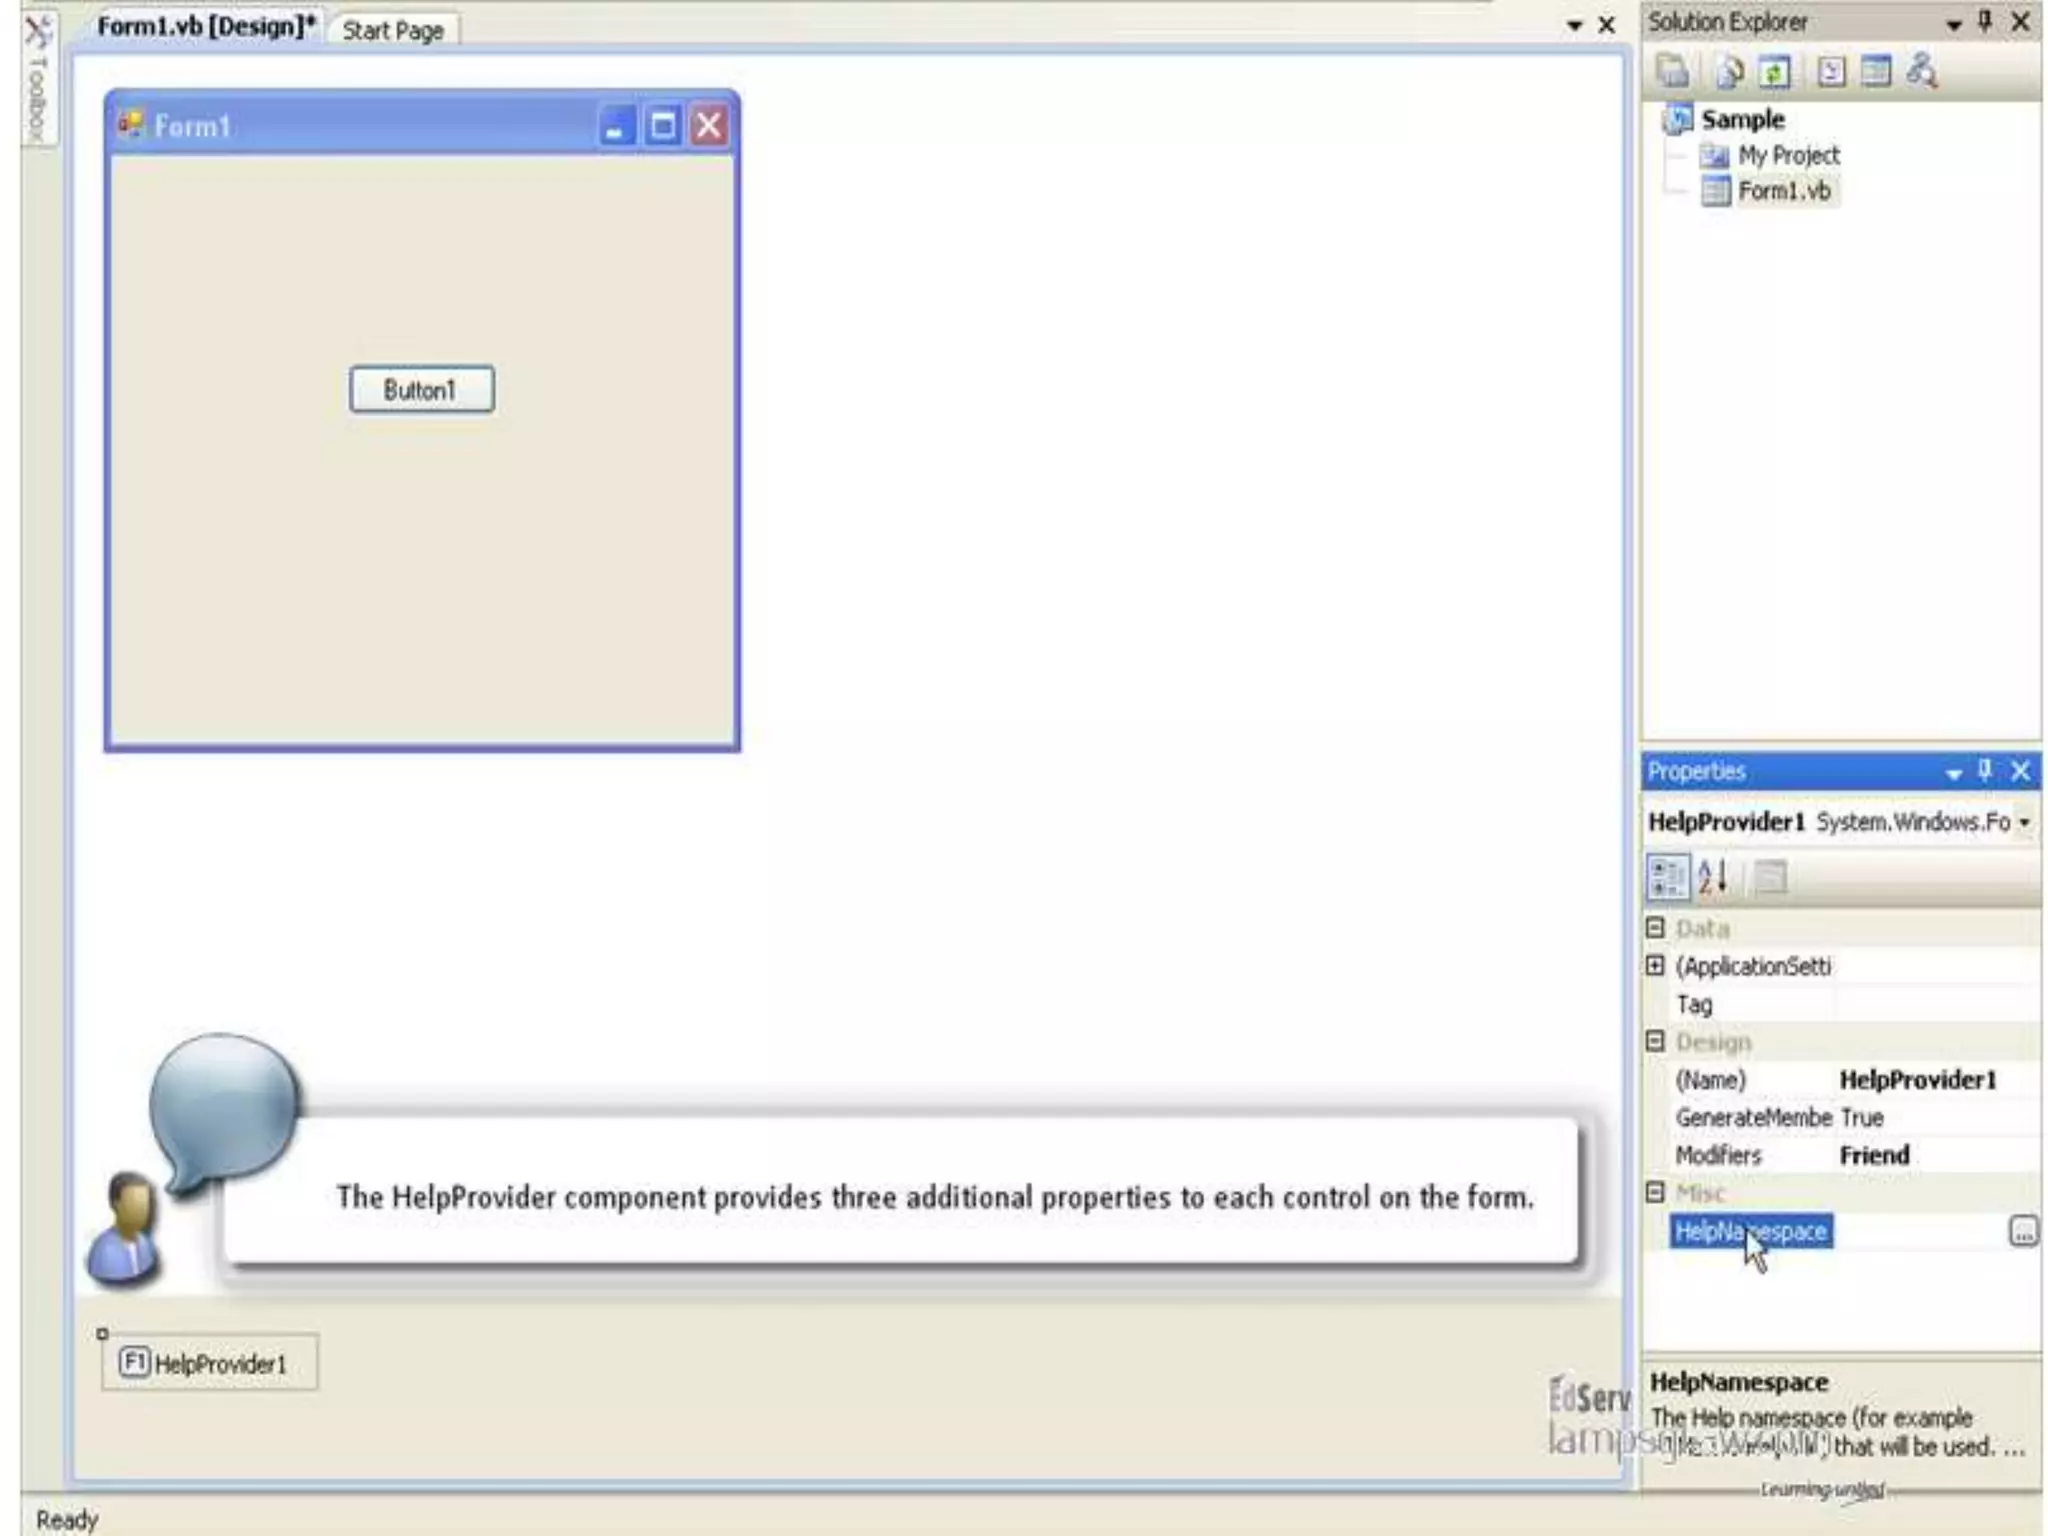Open the Toolbox side tab
Viewport: 2048px width, 1536px height.
tap(37, 78)
